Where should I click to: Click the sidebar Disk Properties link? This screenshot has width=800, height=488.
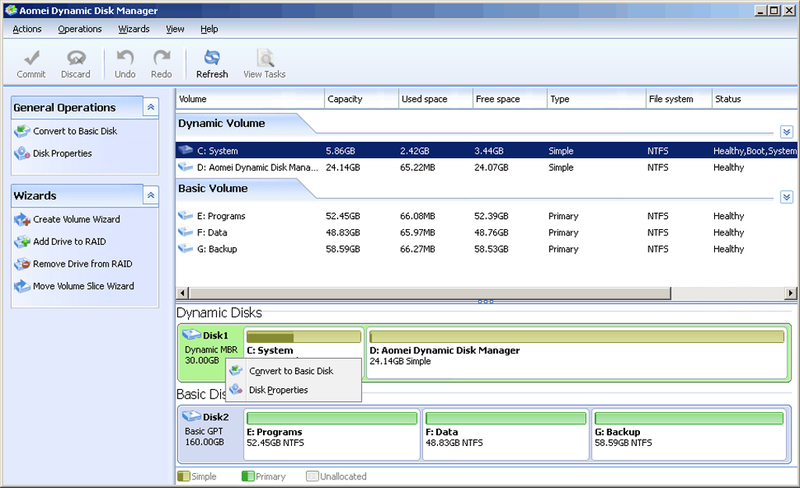[62, 154]
